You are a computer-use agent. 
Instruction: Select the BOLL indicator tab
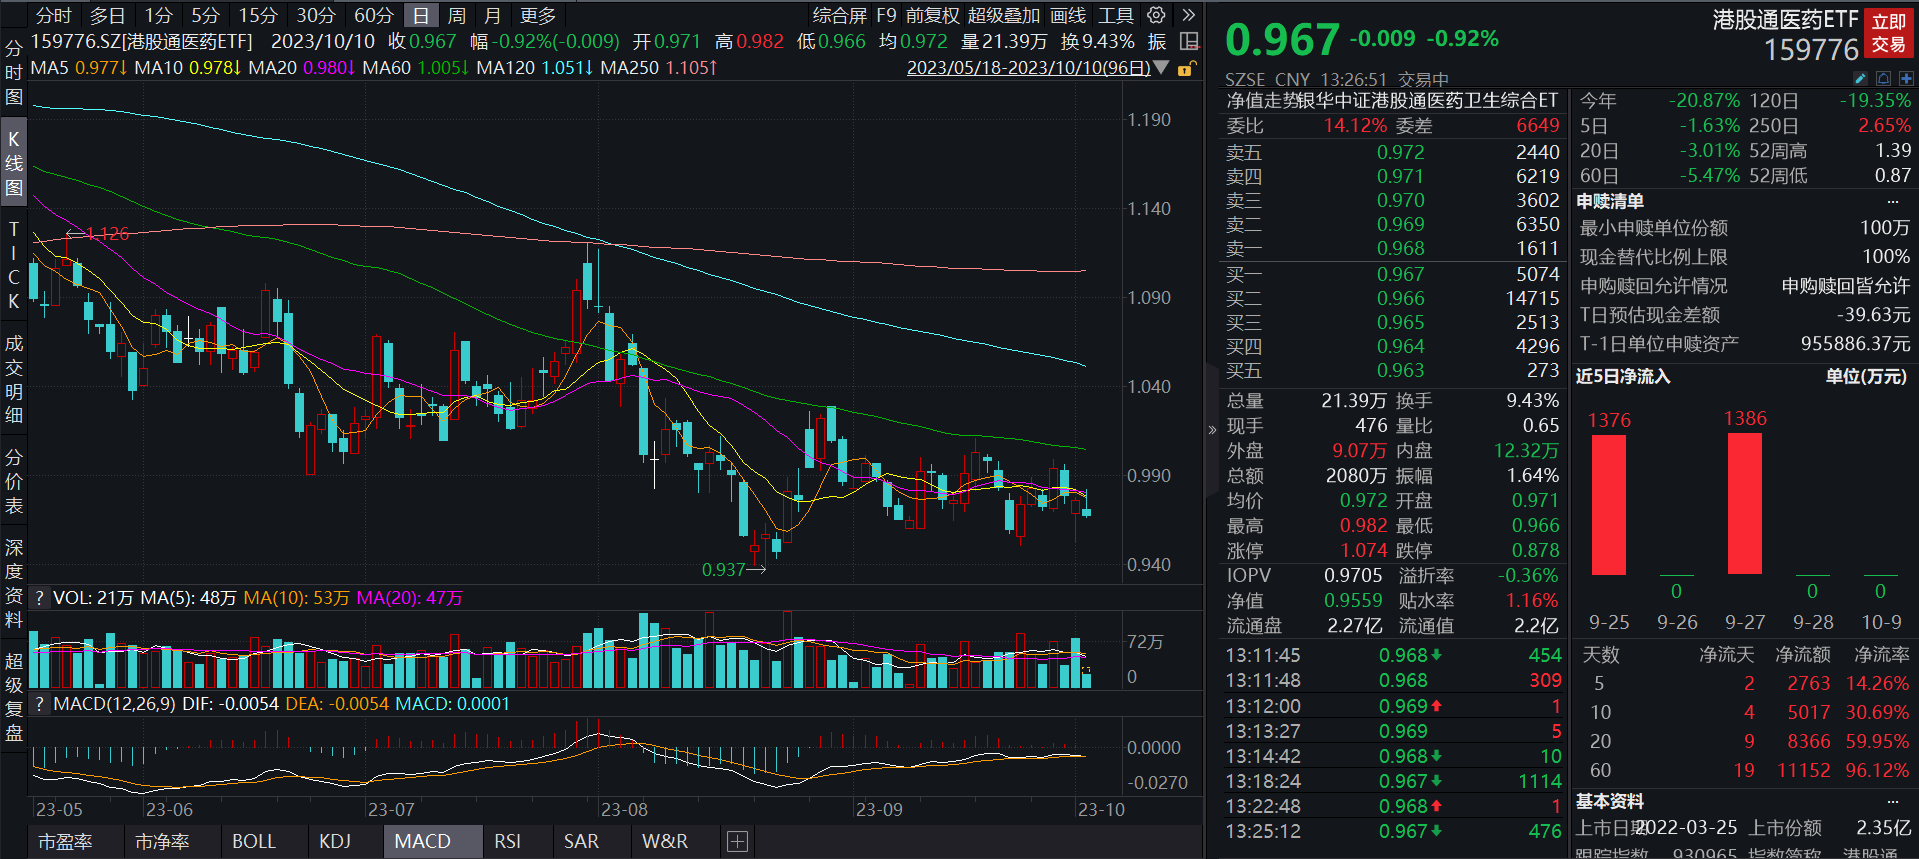point(254,841)
